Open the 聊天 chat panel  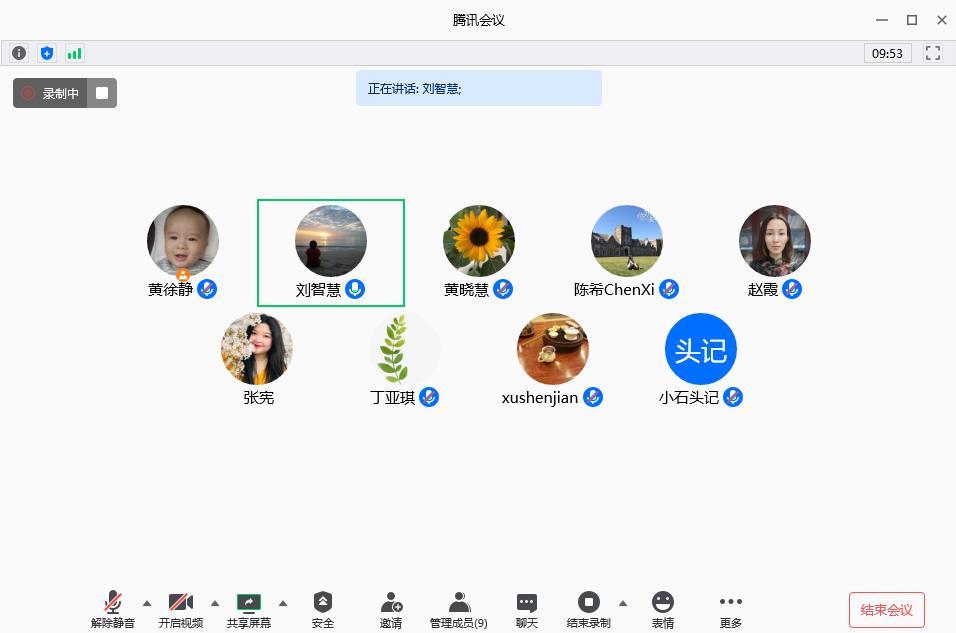[527, 609]
